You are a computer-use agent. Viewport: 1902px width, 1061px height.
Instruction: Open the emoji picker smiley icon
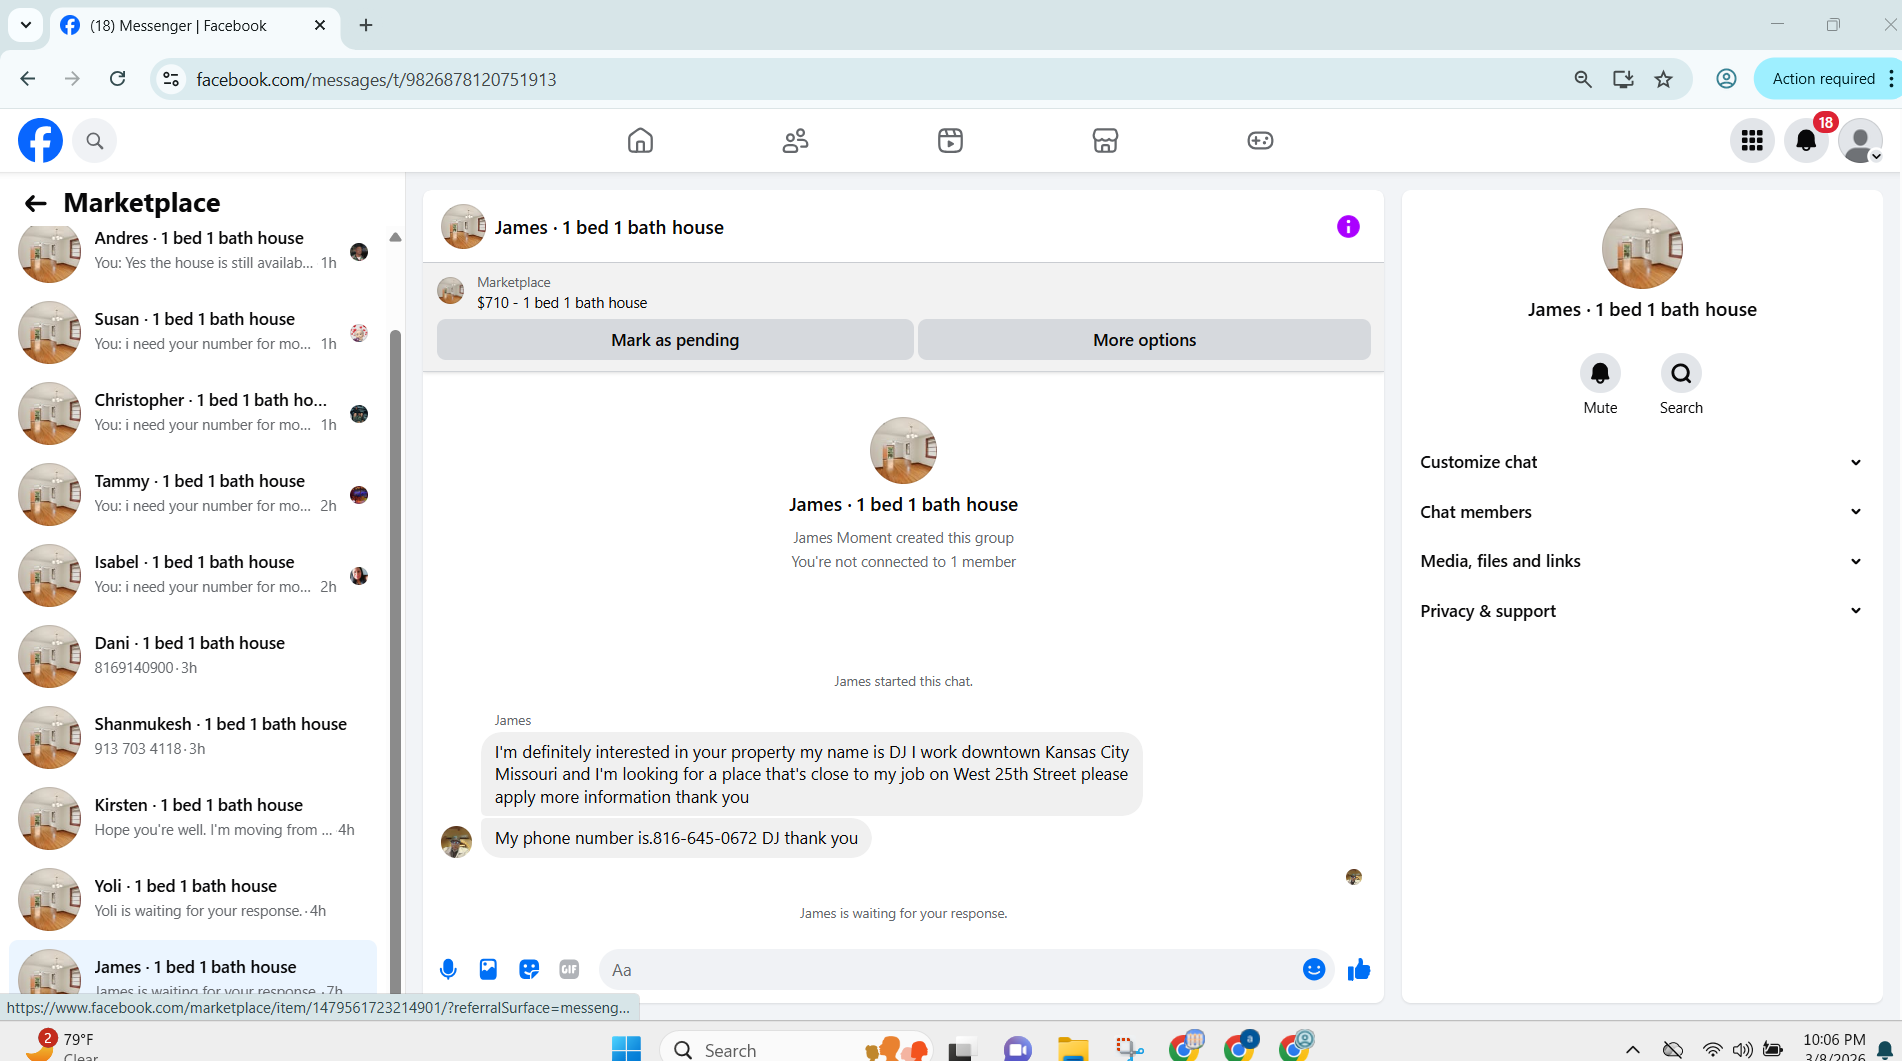[1314, 969]
